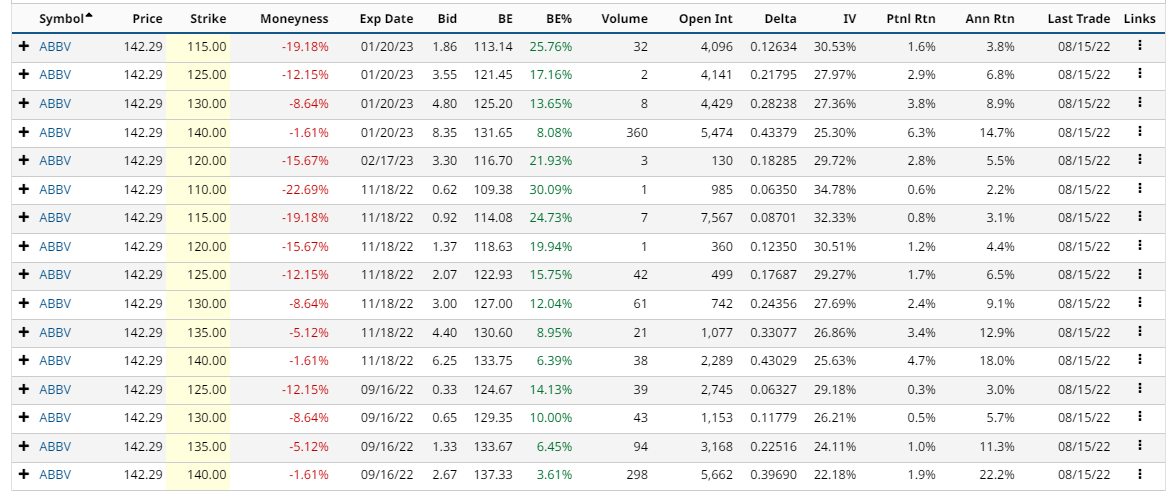The height and width of the screenshot is (500, 1174).
Task: Sort by the Exp Date column header
Action: (x=386, y=18)
